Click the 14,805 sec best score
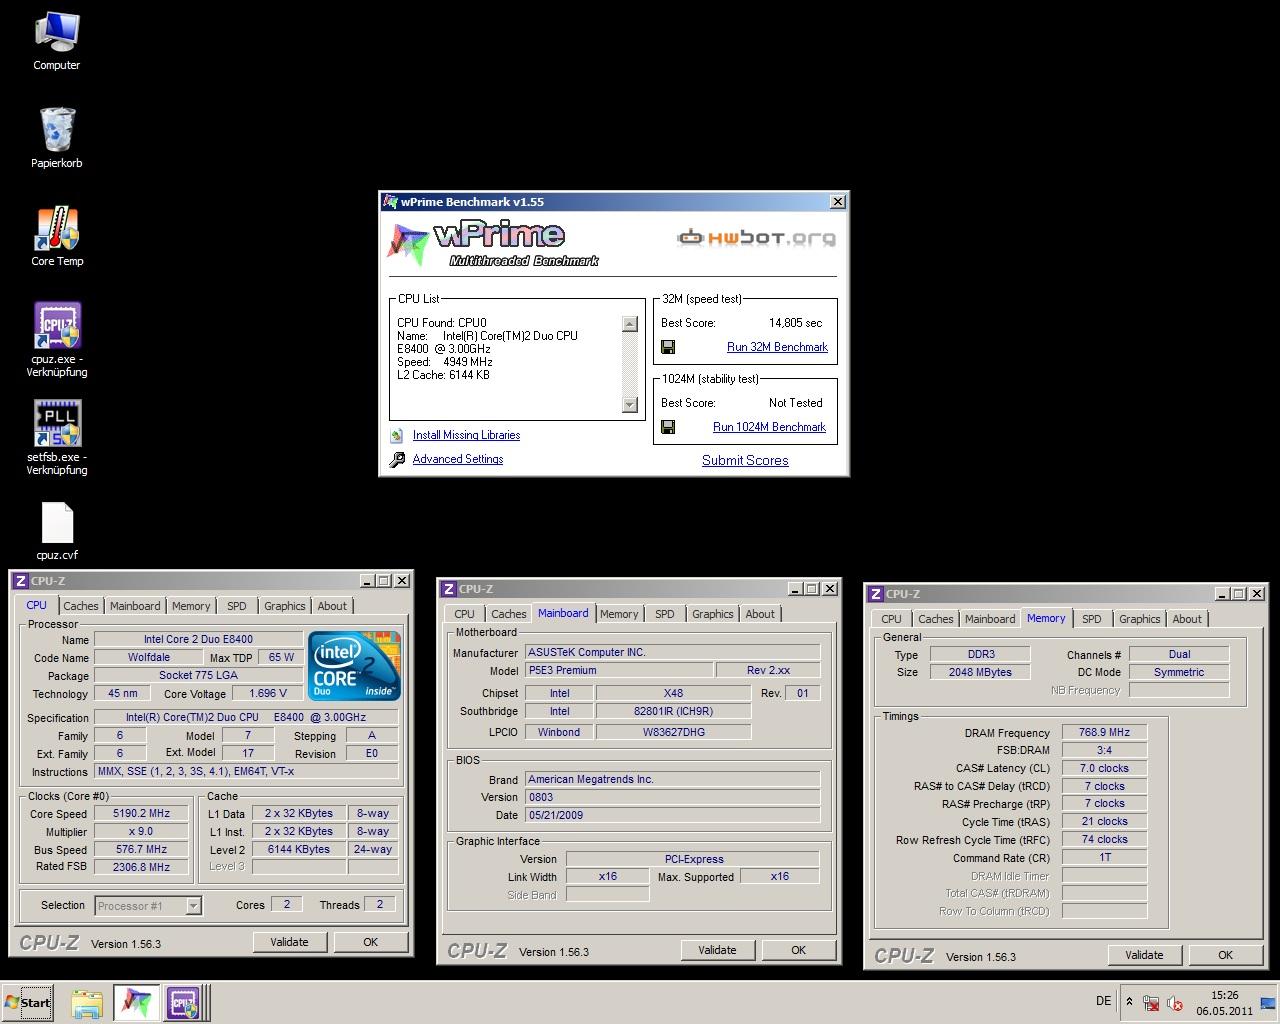This screenshot has height=1024, width=1280. pyautogui.click(x=795, y=323)
